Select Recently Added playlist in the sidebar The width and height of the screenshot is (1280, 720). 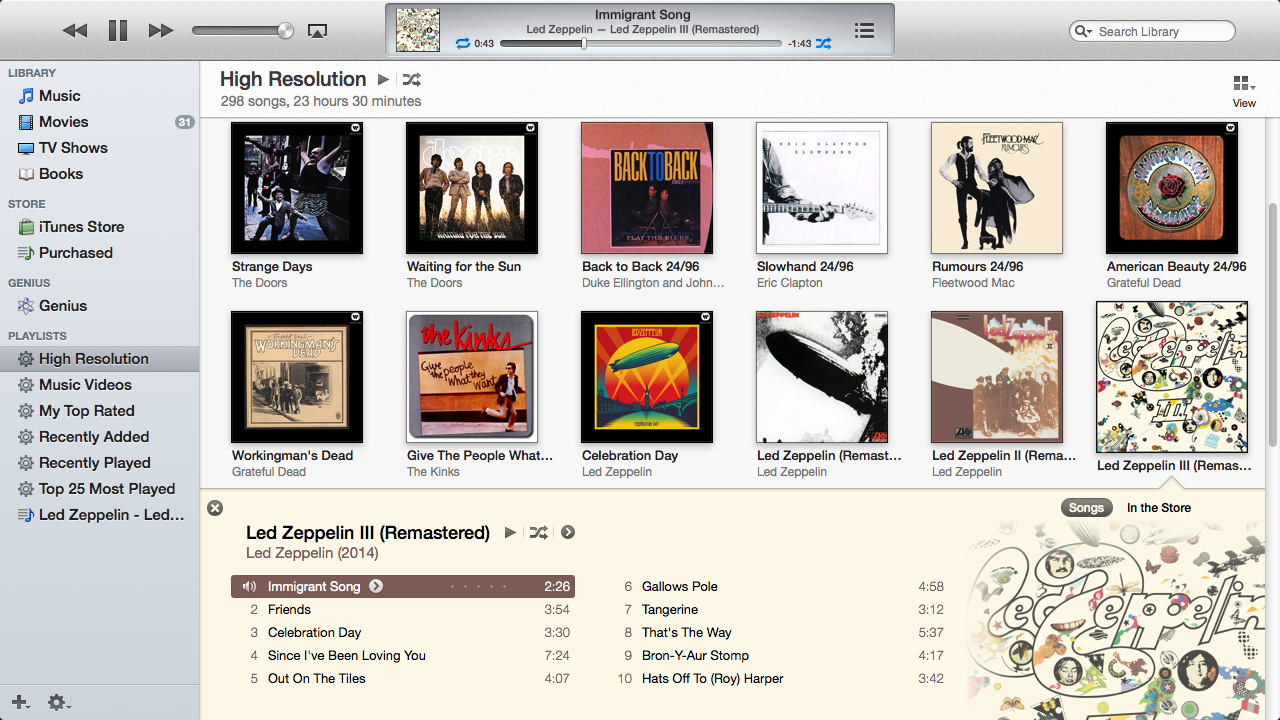tap(94, 437)
